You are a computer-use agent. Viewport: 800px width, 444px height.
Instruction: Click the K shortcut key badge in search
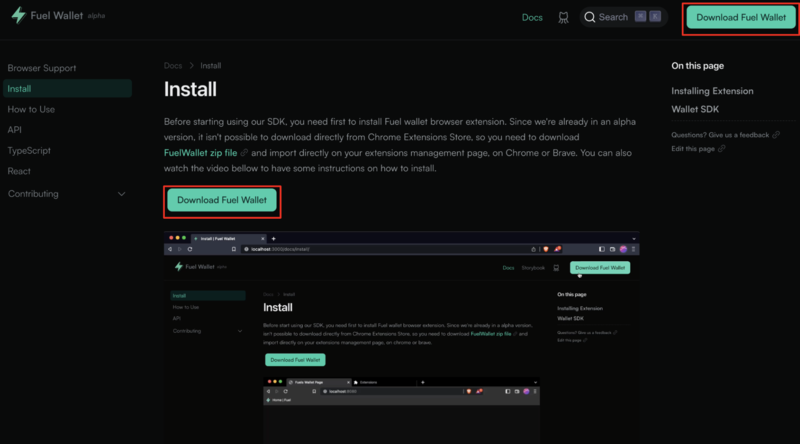(x=655, y=16)
